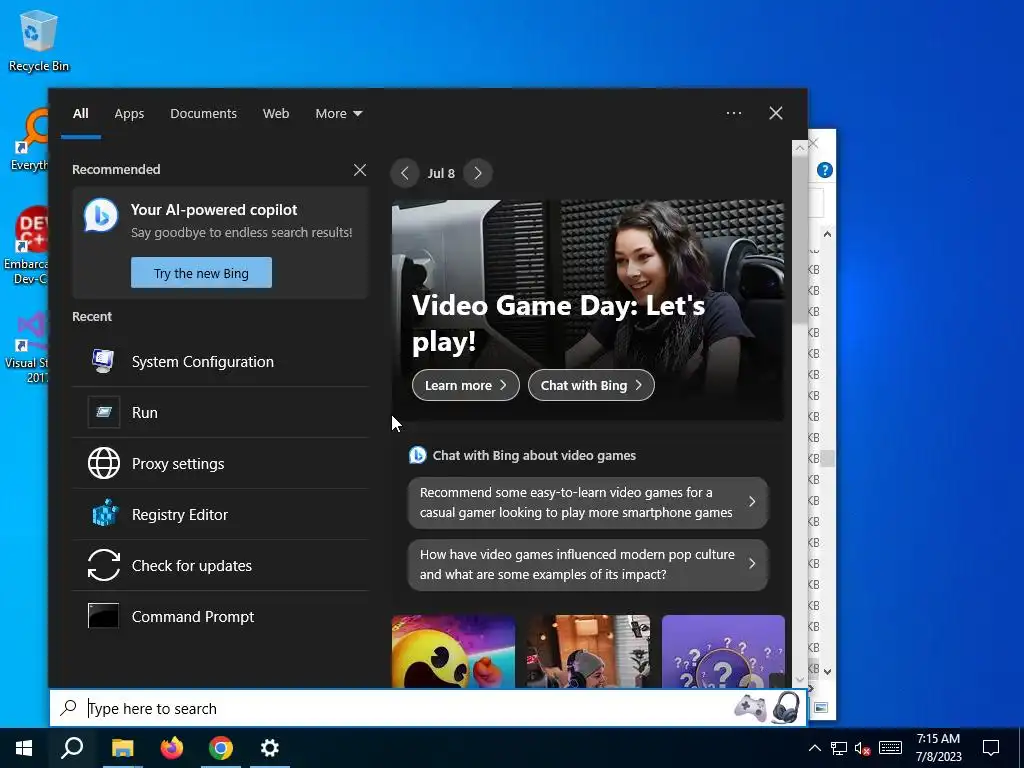1024x768 pixels.
Task: Click the search panel scrollbar thumb
Action: 800,238
